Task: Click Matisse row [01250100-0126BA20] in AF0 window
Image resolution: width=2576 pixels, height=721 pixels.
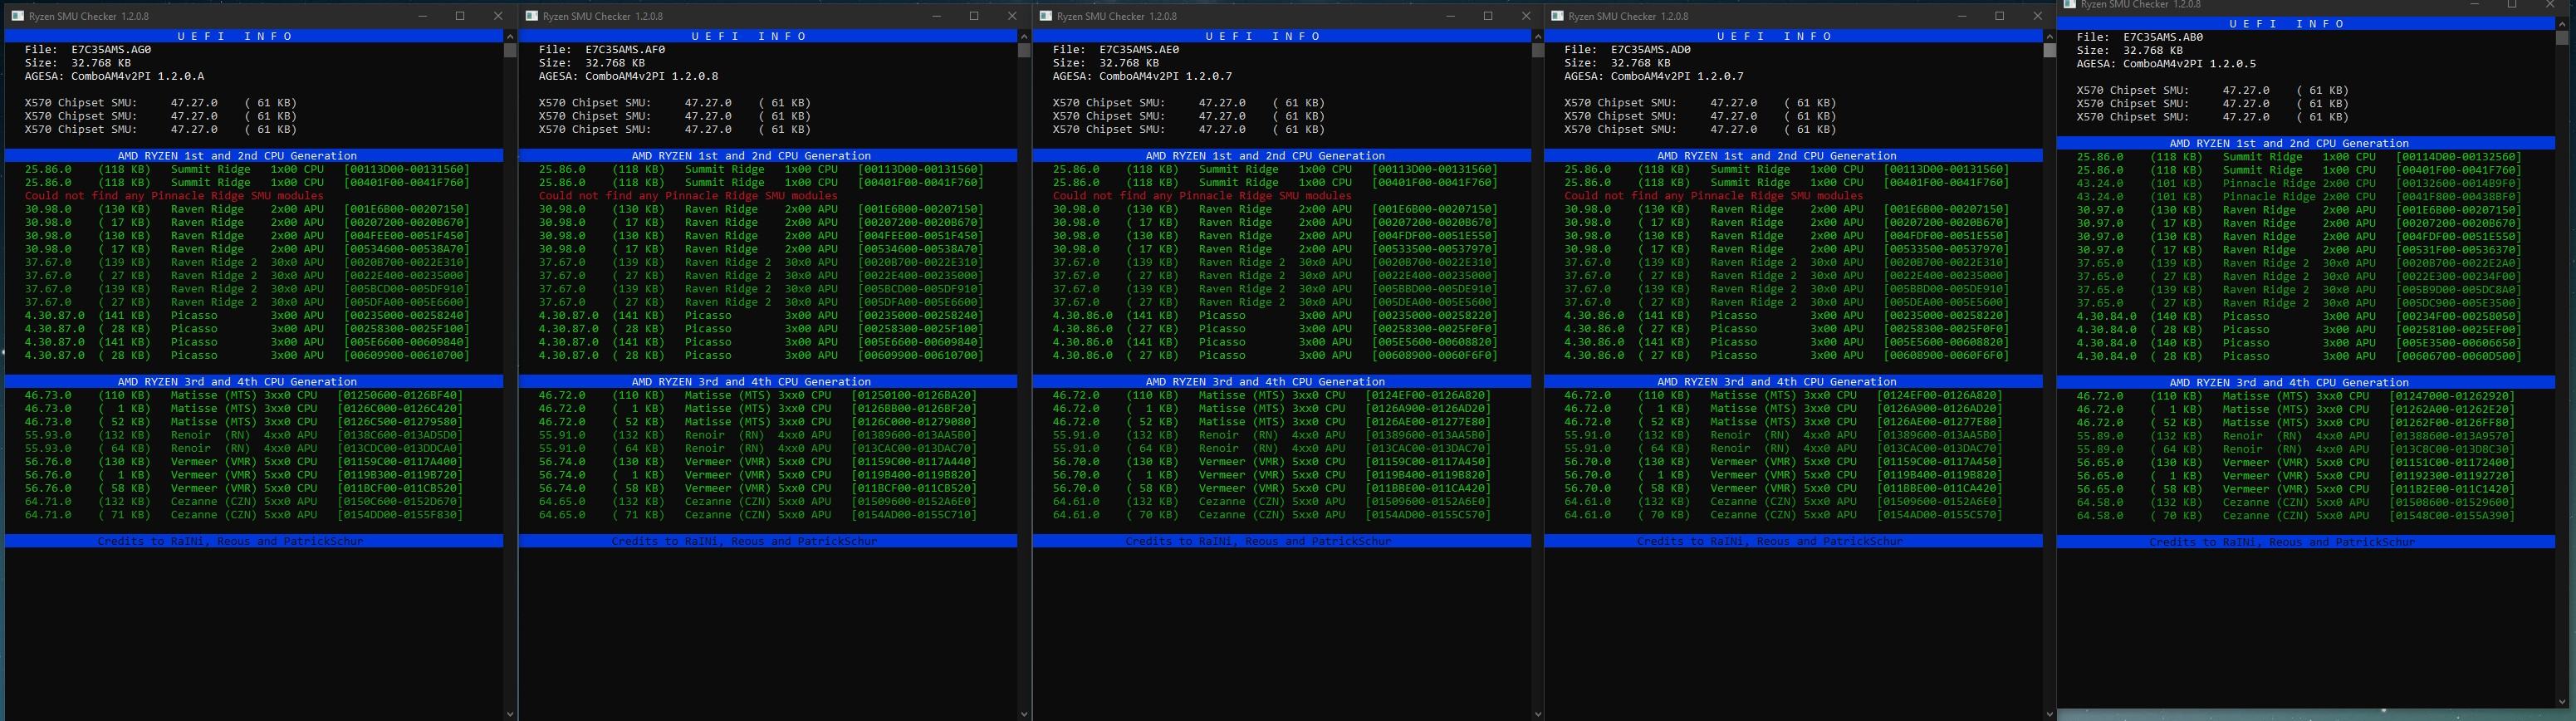Action: point(758,395)
